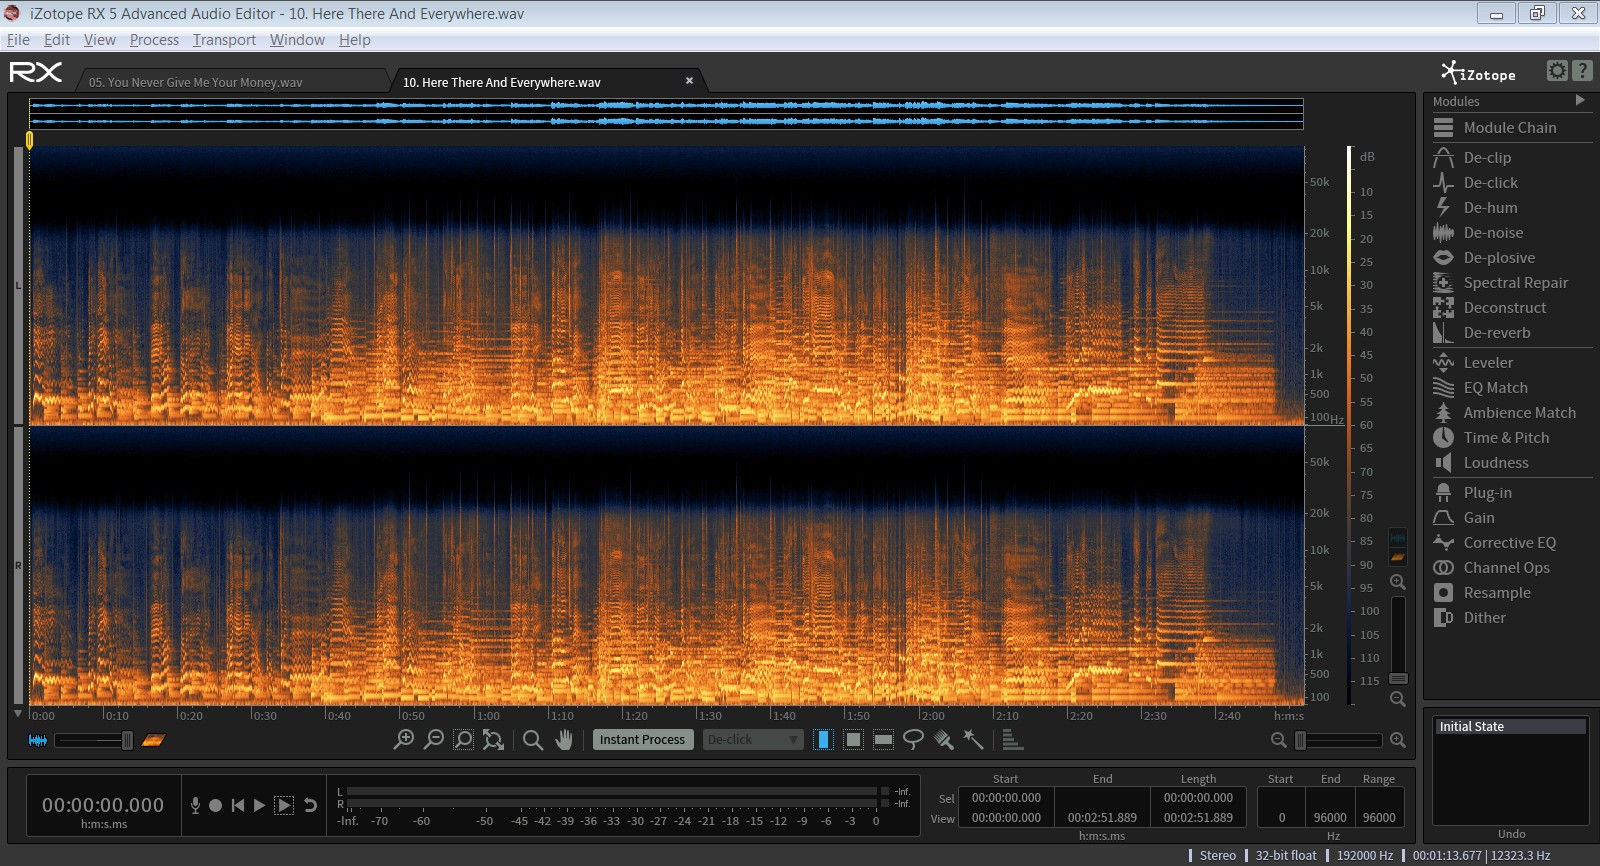The height and width of the screenshot is (866, 1600).
Task: Toggle the right channel selector bar
Action: point(18,566)
